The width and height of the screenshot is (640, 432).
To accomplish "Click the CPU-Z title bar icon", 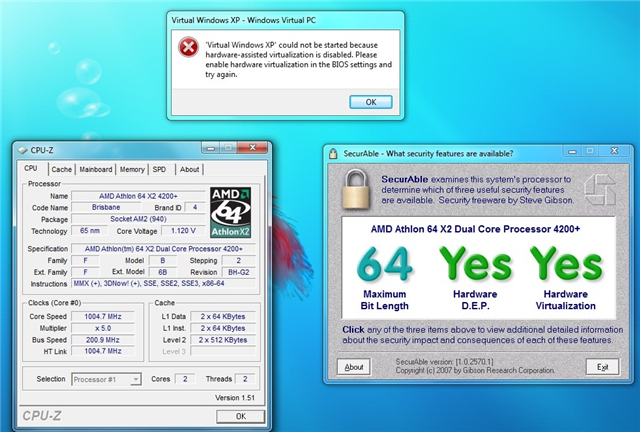I will point(23,150).
